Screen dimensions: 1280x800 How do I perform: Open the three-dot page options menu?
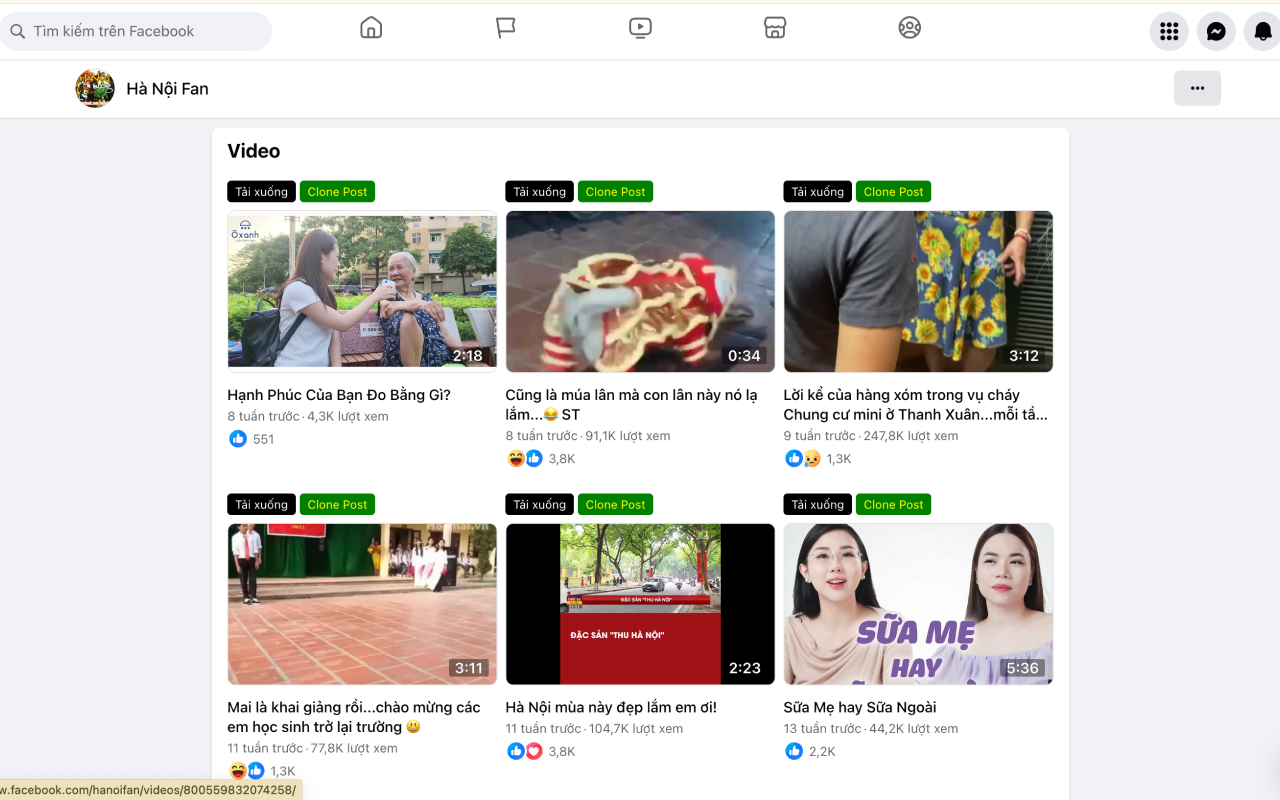[x=1197, y=88]
